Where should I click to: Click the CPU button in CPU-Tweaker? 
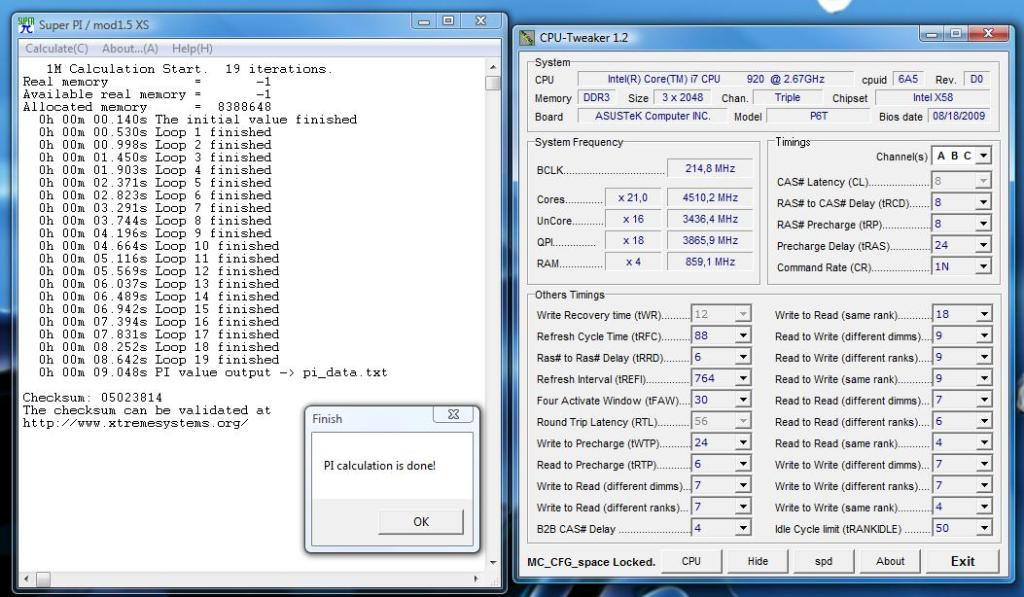pyautogui.click(x=691, y=561)
